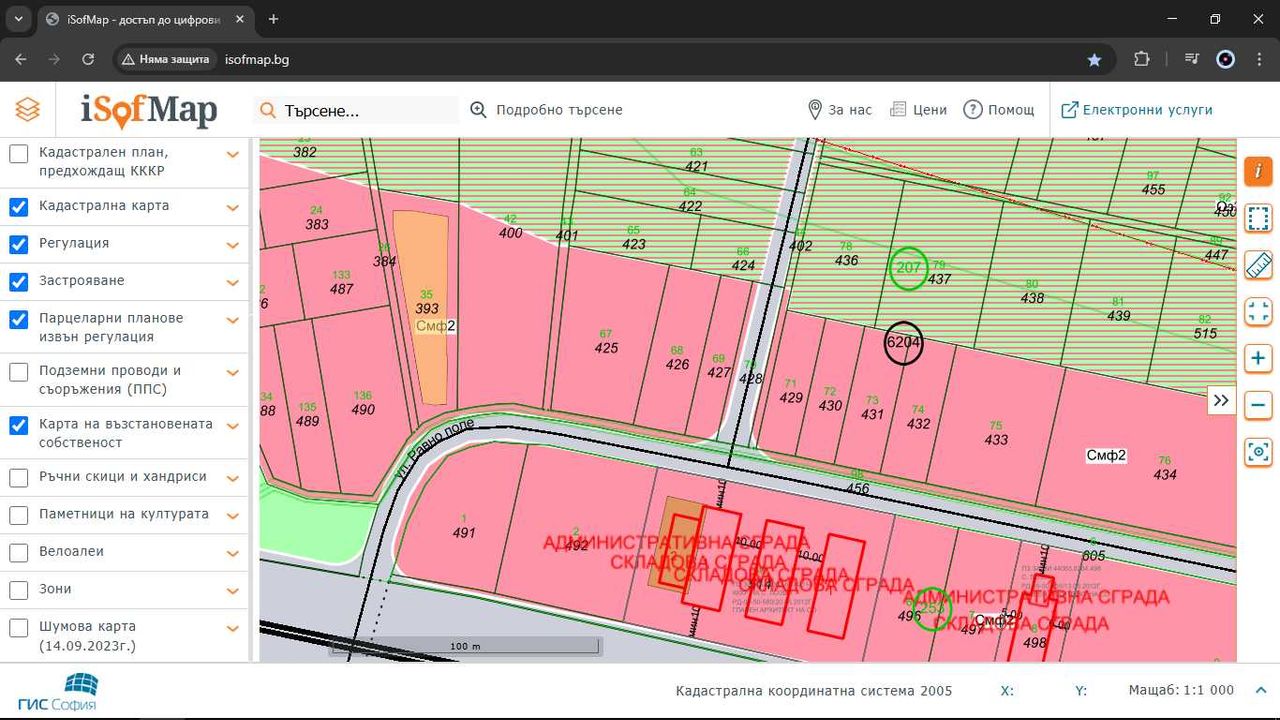Bookmark this page with star icon
The height and width of the screenshot is (720, 1280).
point(1094,59)
